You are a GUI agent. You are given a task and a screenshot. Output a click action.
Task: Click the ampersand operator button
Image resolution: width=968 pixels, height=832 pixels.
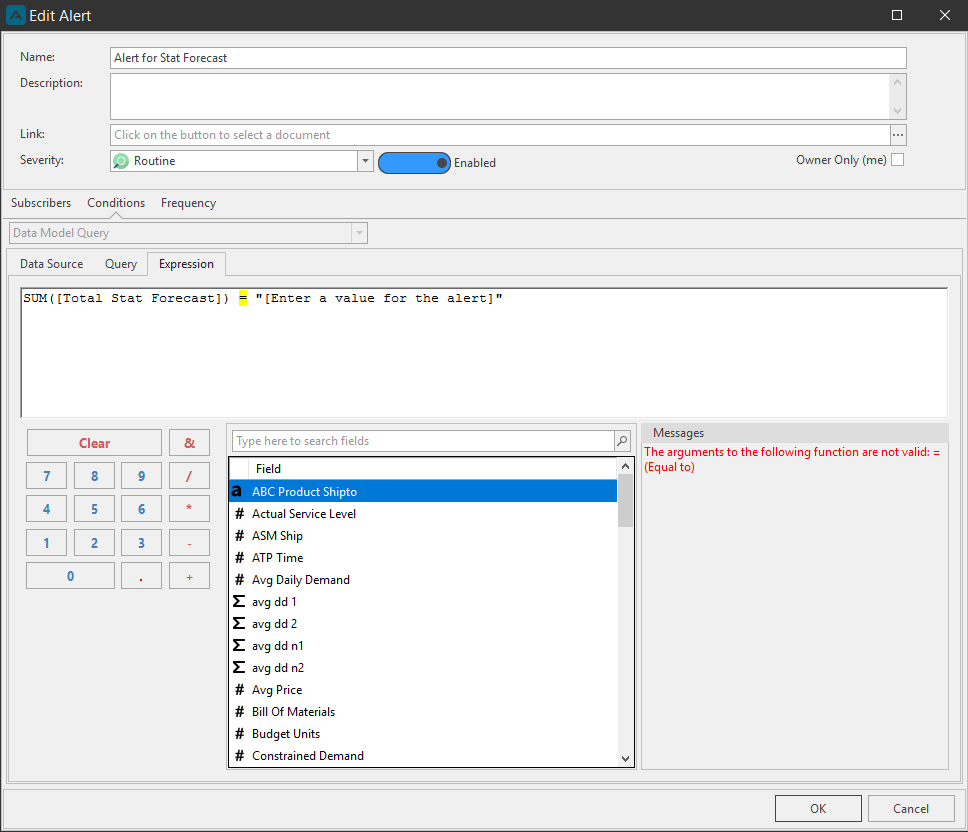point(190,443)
